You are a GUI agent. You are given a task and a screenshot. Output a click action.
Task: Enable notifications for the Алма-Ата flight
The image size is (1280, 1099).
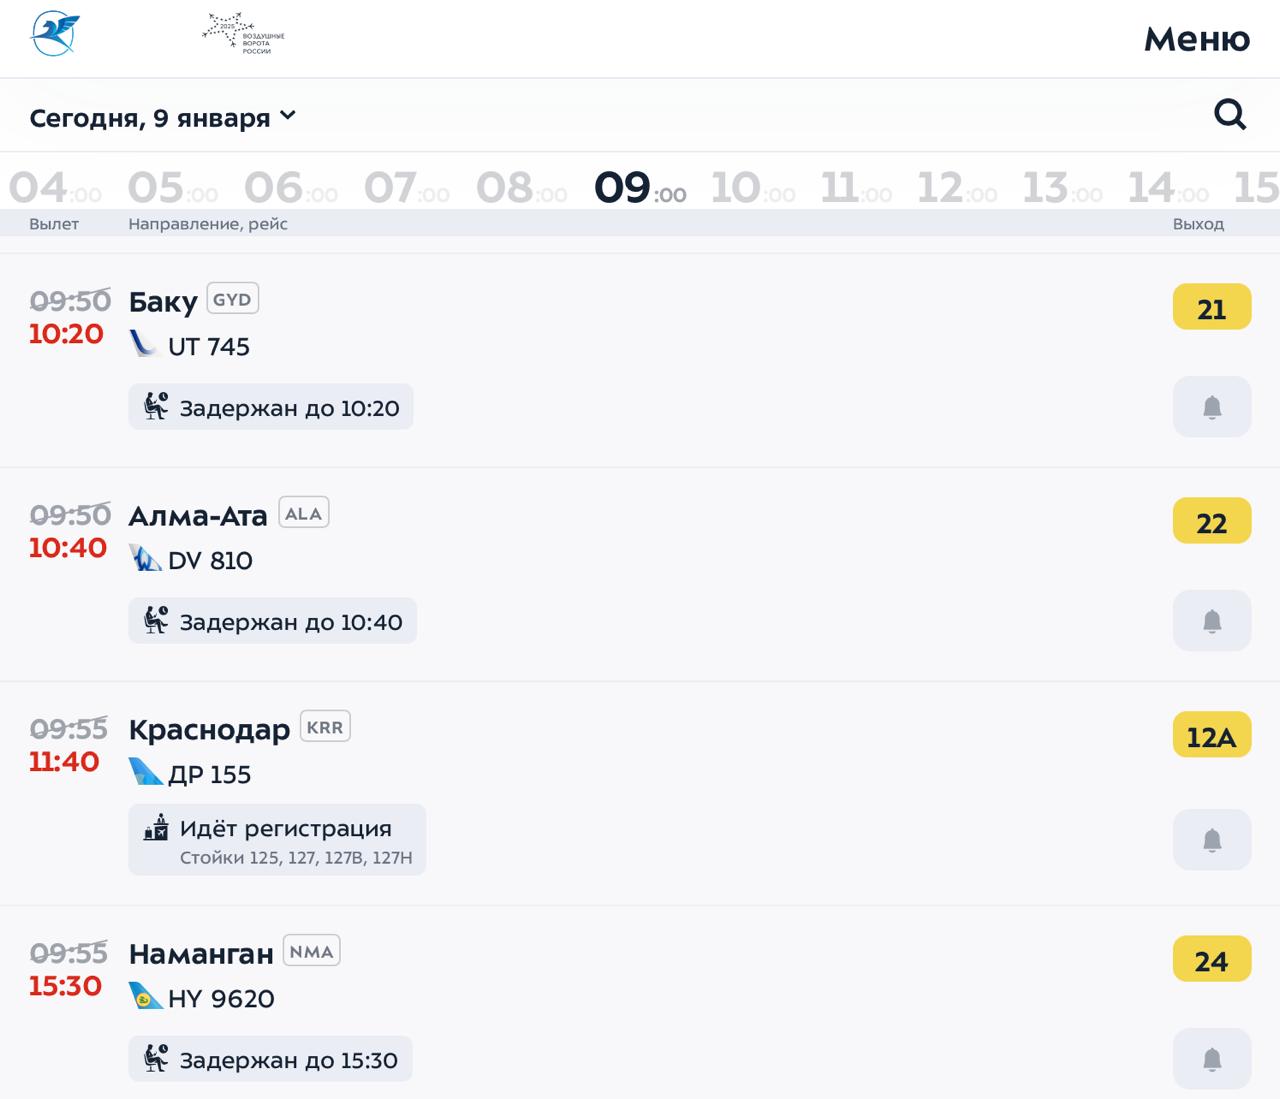1212,620
